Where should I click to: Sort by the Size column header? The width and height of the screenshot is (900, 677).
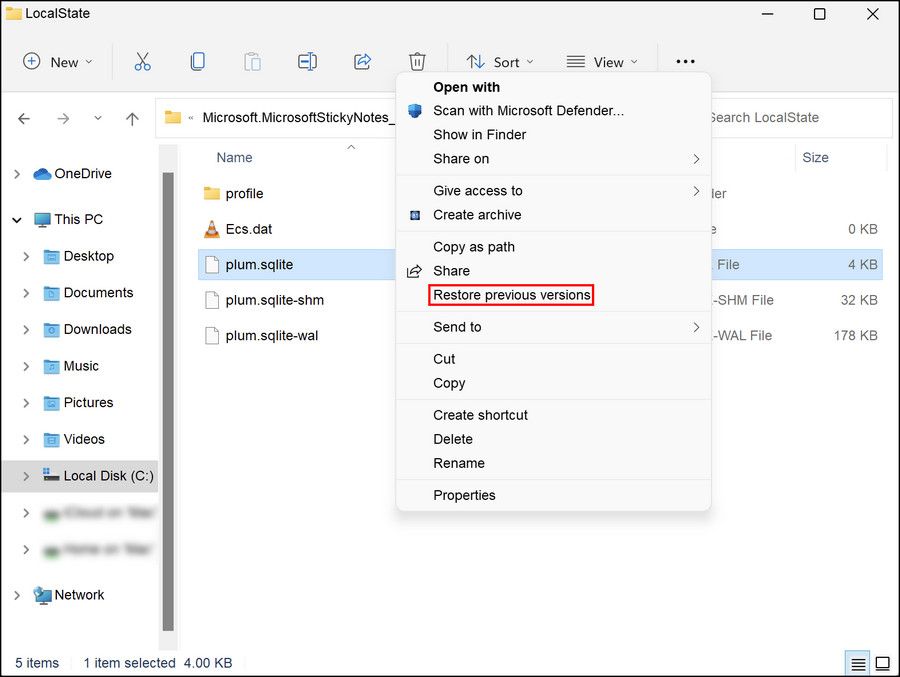coord(815,158)
